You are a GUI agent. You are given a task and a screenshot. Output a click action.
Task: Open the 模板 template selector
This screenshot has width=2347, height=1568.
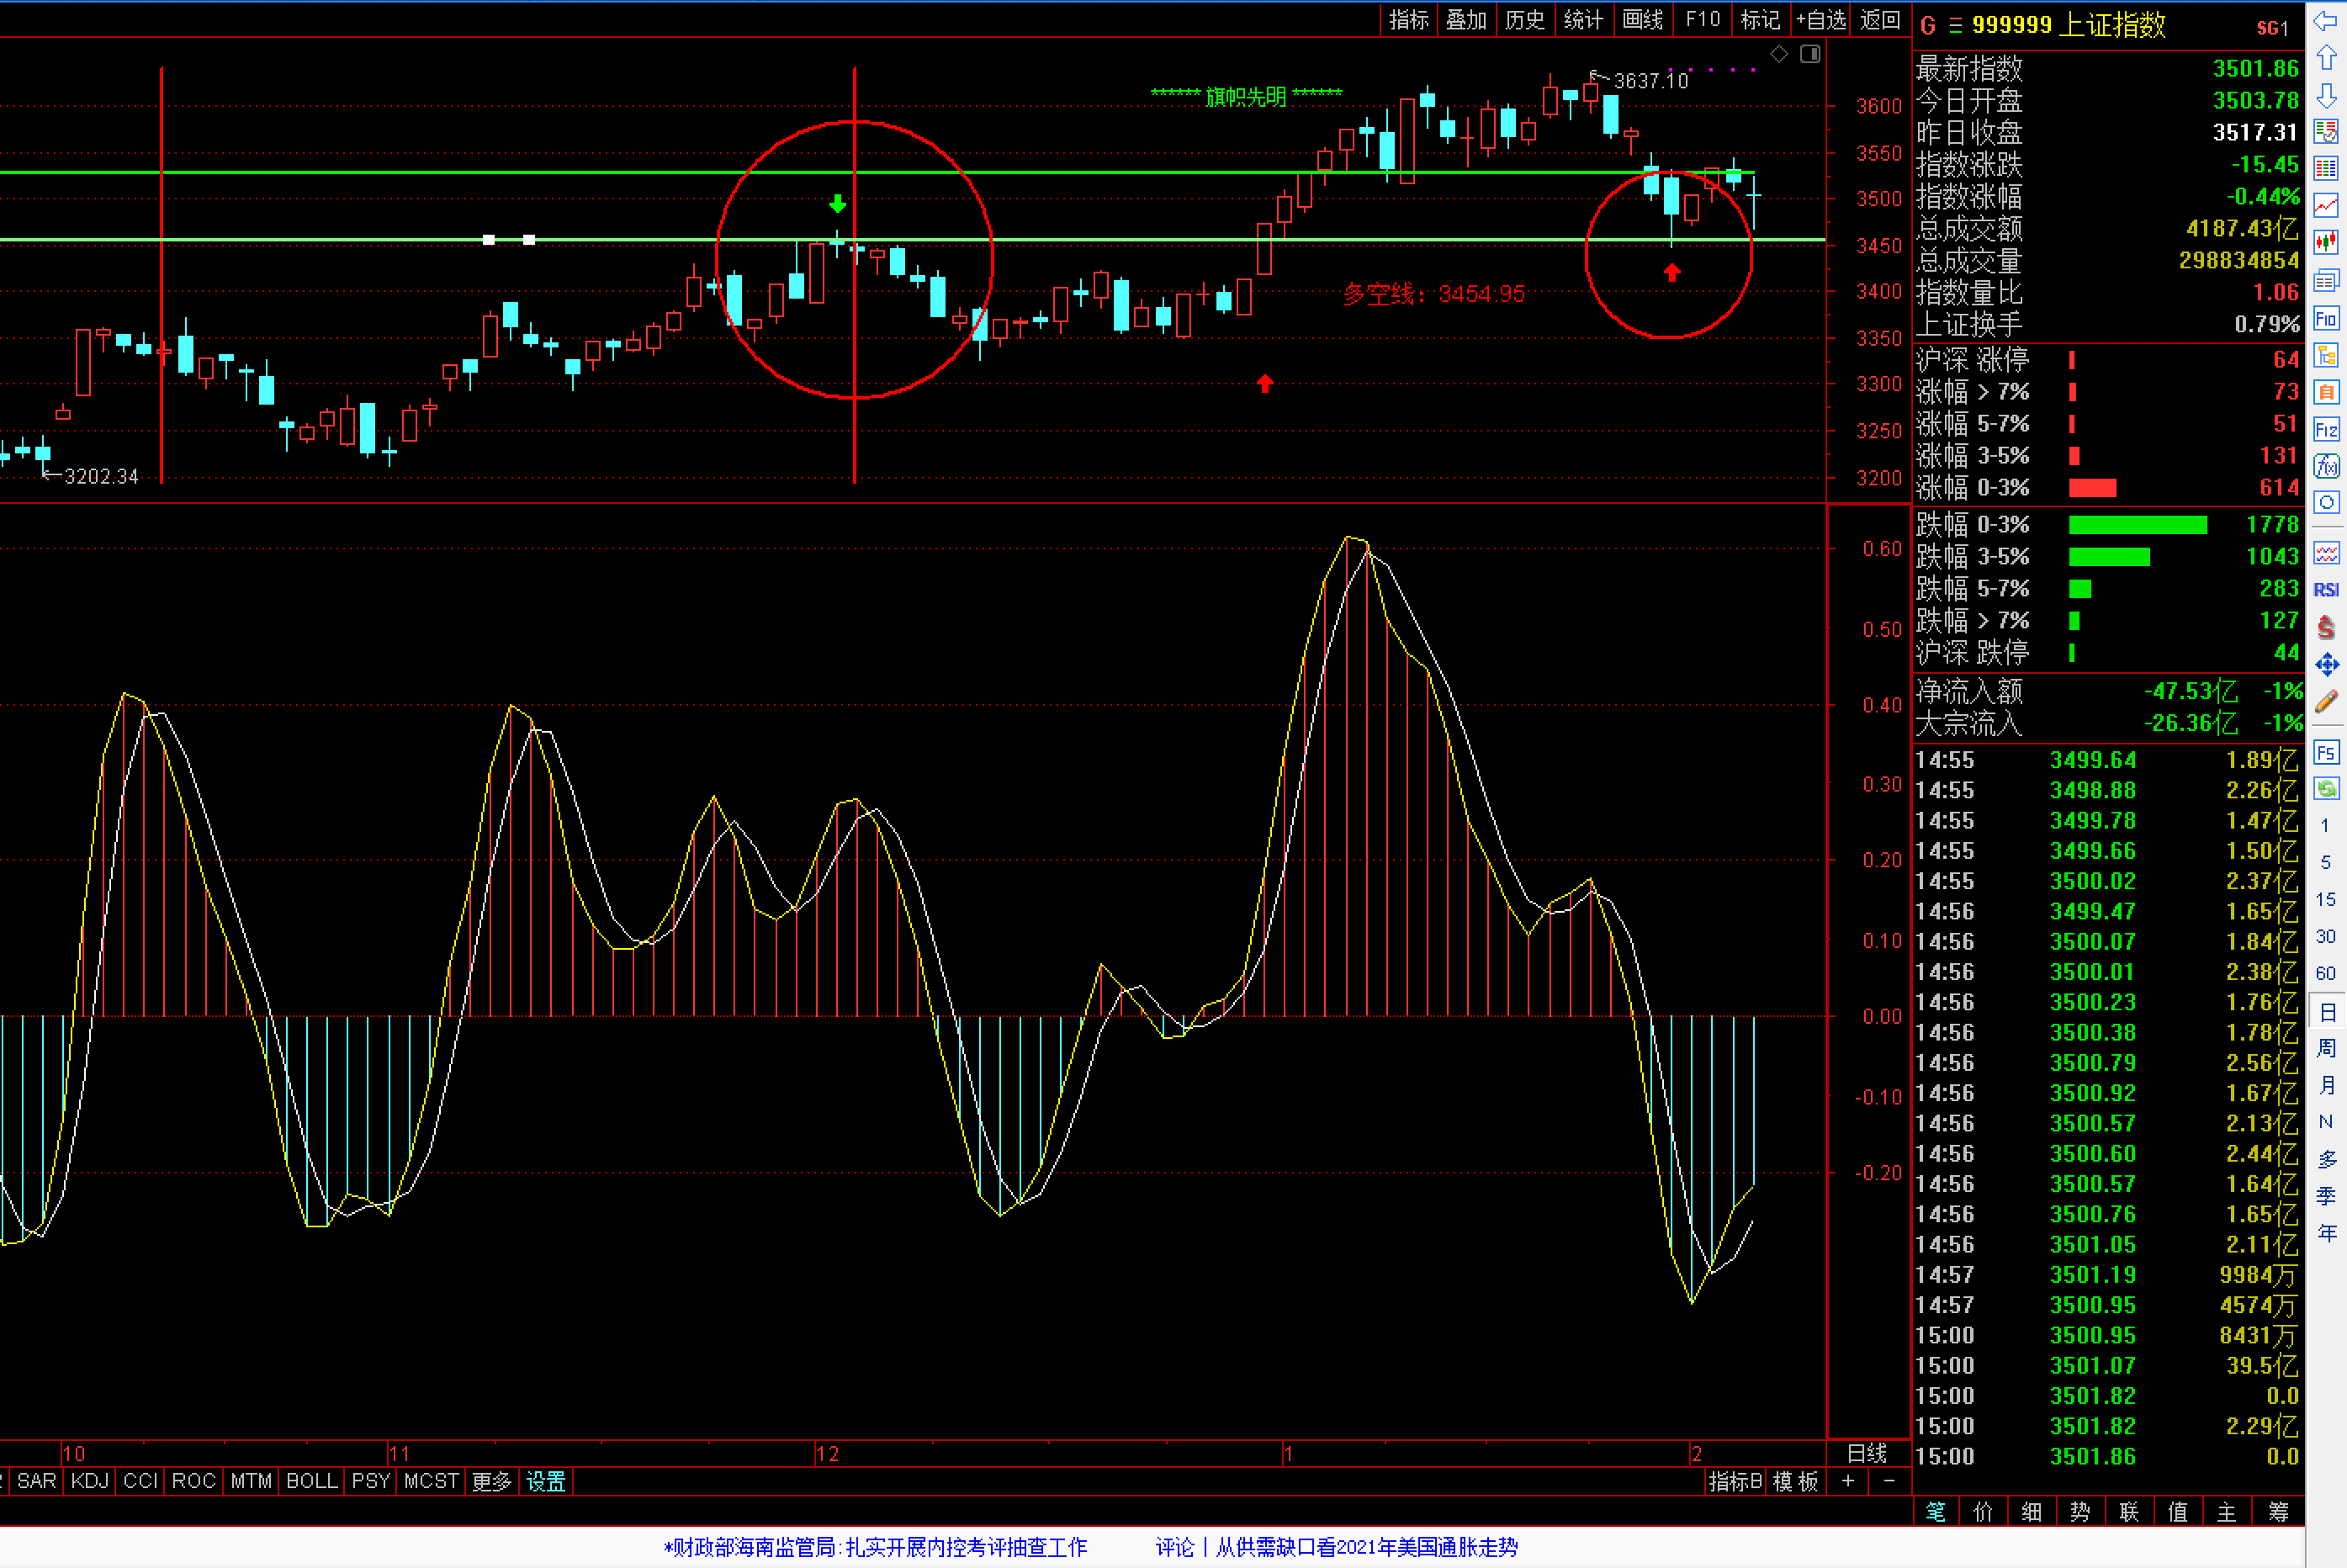(1796, 1481)
